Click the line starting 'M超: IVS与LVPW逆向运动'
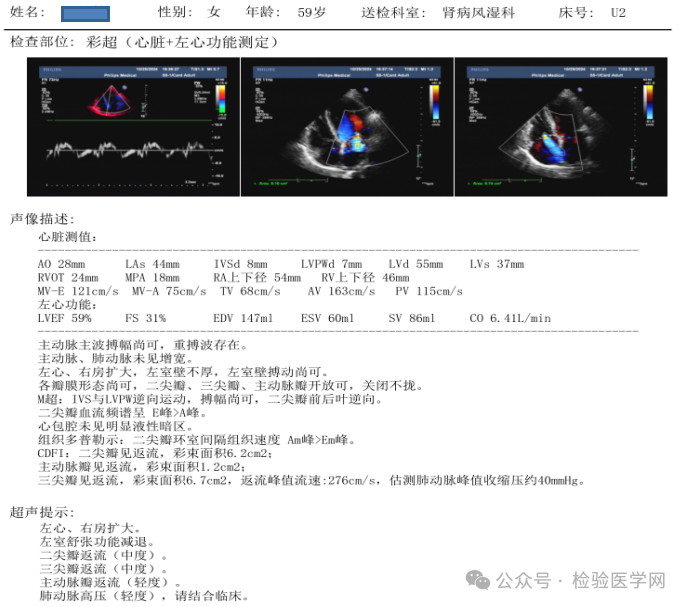Screen dimensions: 687x607 pyautogui.click(x=210, y=400)
